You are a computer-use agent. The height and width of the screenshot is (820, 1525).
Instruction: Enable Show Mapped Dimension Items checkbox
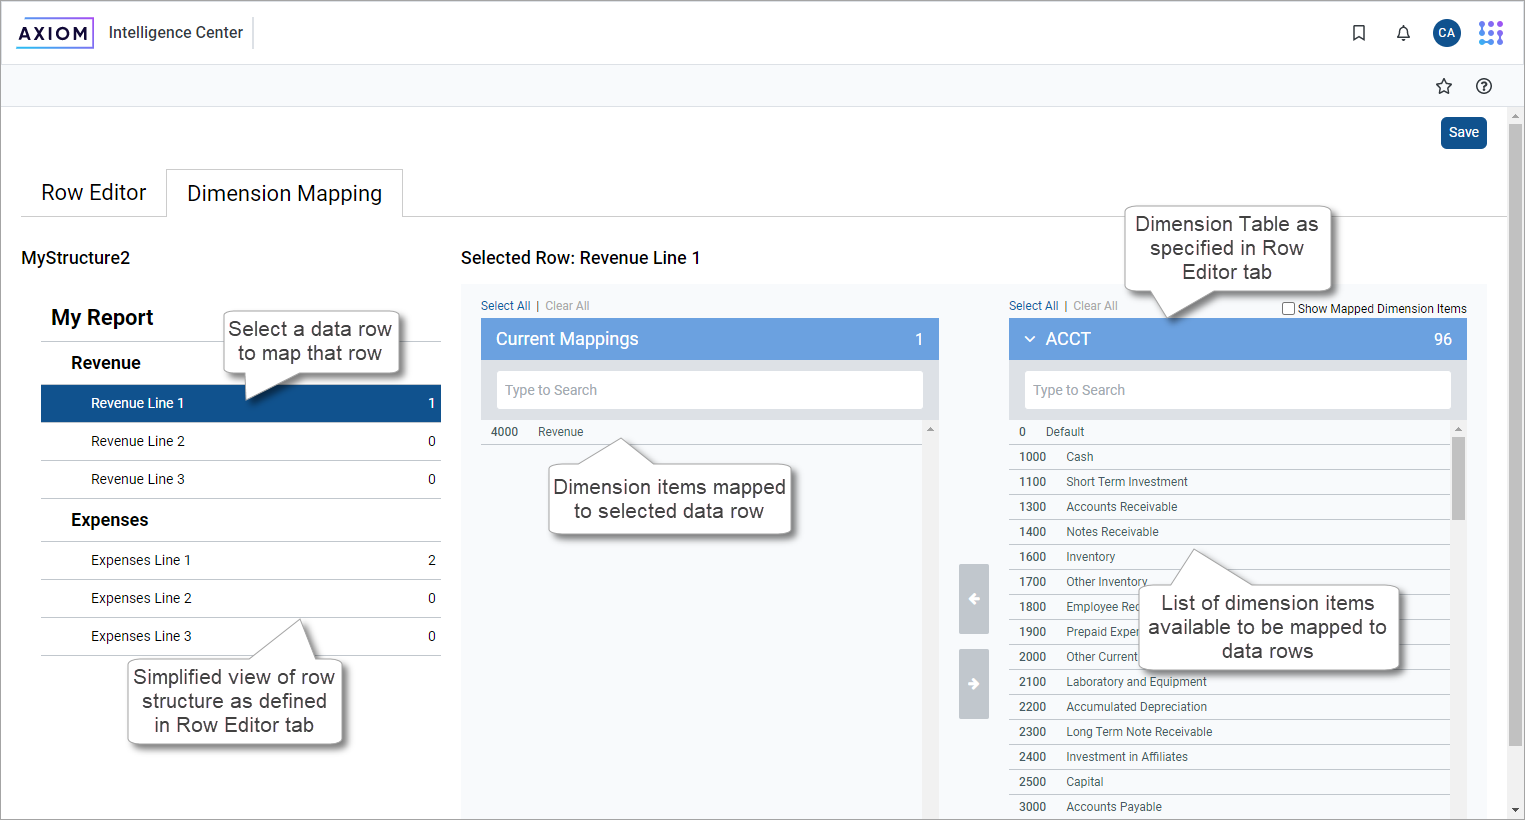(1289, 309)
